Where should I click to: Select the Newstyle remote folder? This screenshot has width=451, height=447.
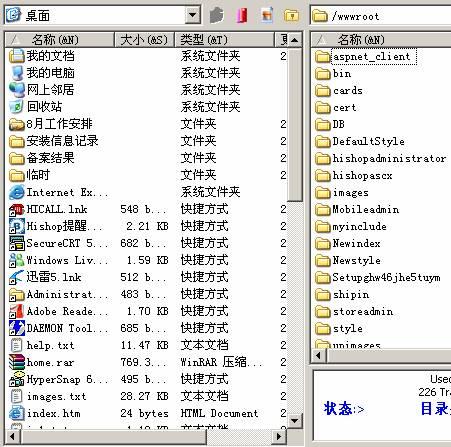click(348, 261)
